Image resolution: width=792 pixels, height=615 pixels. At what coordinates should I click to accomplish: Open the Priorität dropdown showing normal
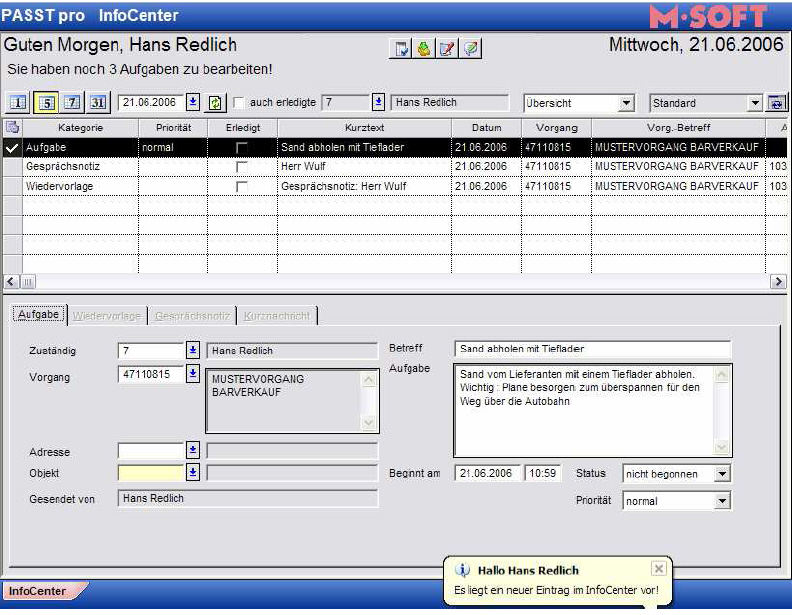tap(722, 501)
